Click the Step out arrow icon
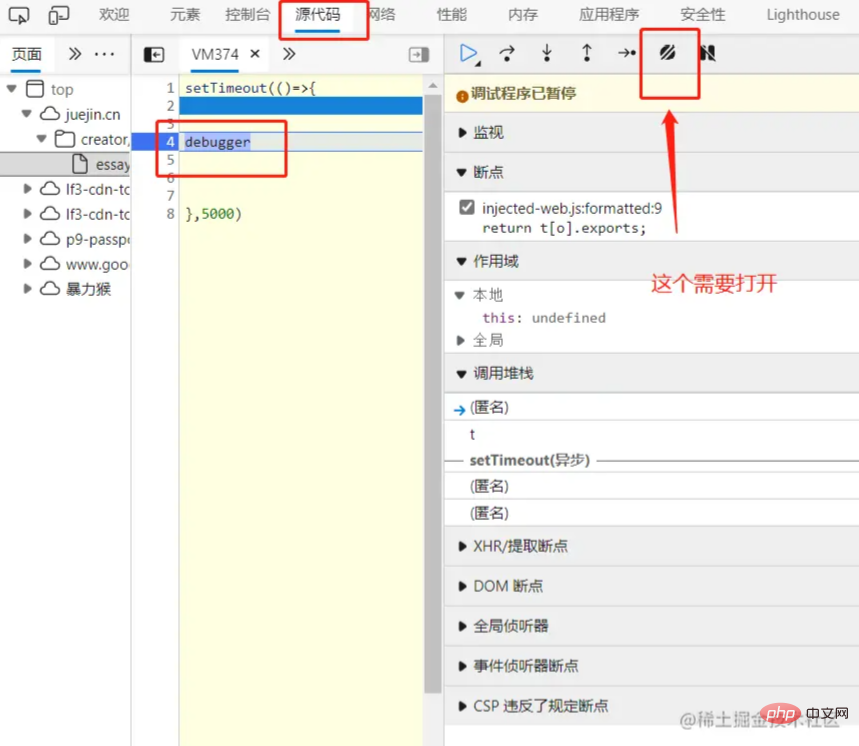This screenshot has height=746, width=859. [x=587, y=53]
